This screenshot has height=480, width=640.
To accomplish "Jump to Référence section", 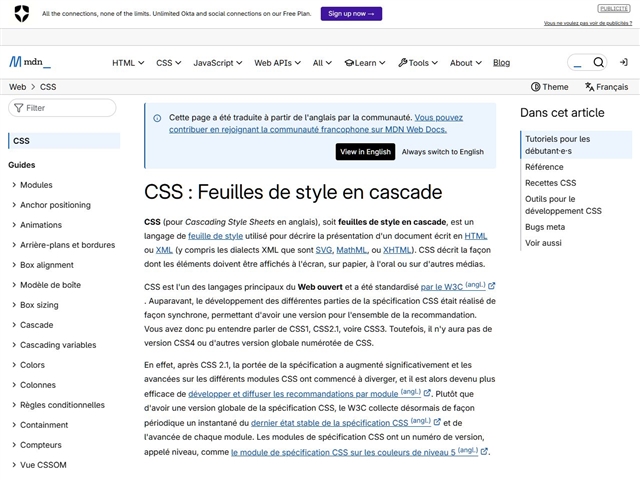I will (x=544, y=167).
